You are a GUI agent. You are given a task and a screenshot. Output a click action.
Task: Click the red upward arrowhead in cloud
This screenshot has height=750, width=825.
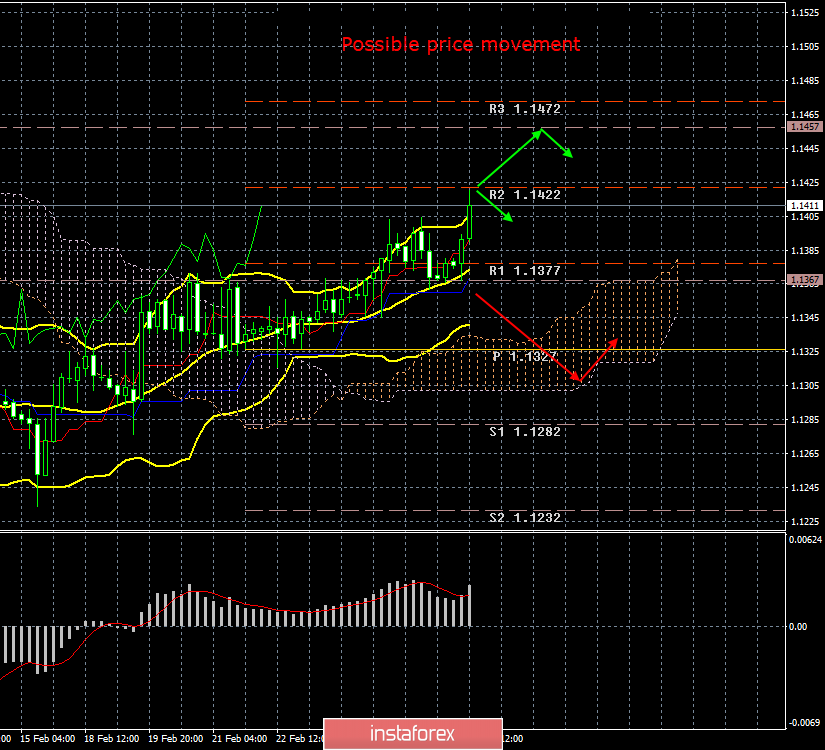pos(612,343)
